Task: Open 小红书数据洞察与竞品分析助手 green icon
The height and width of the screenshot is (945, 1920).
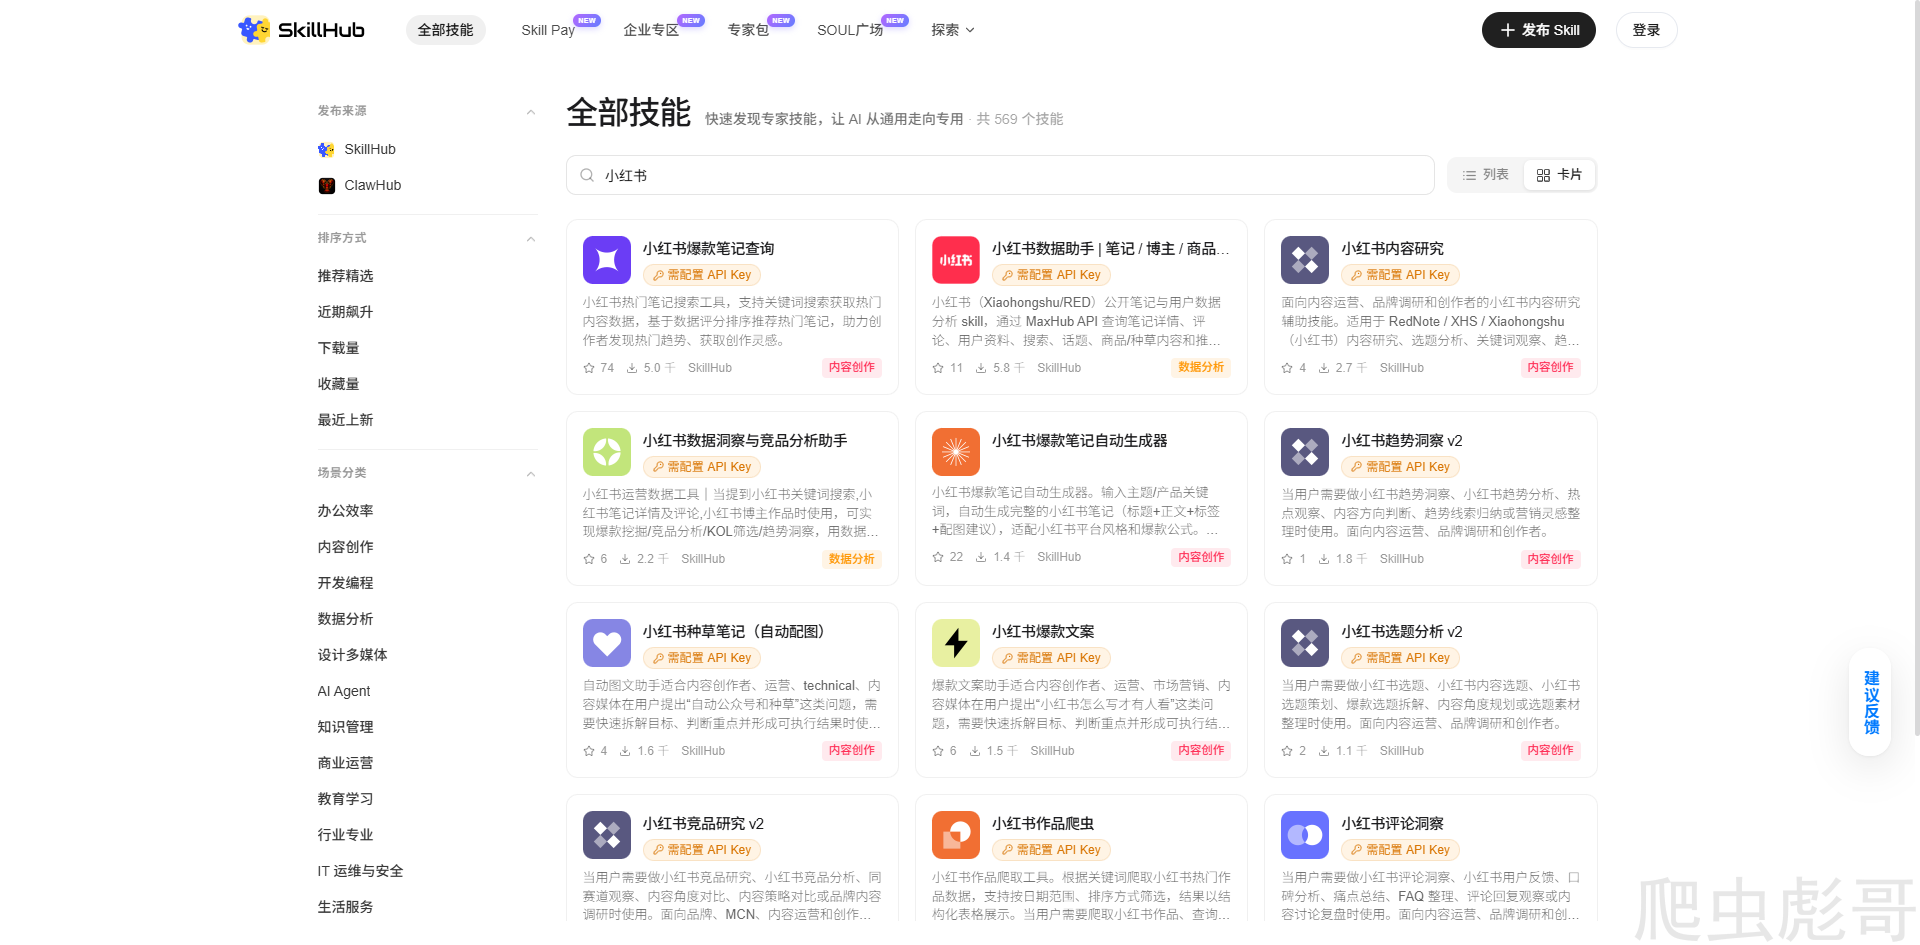Action: click(607, 452)
